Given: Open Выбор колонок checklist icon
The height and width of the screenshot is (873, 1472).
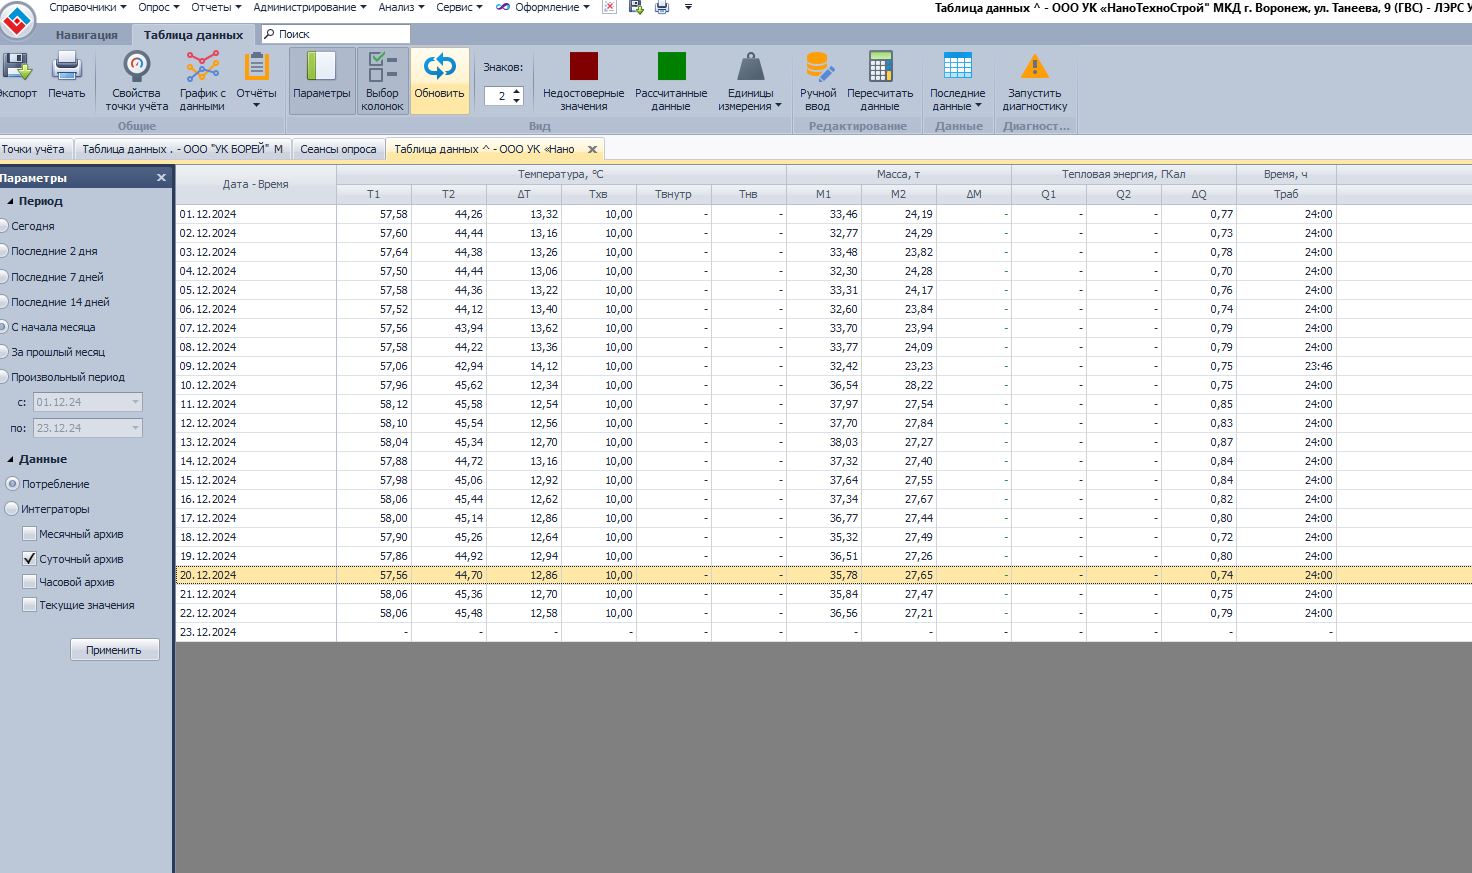Looking at the screenshot, I should [382, 67].
